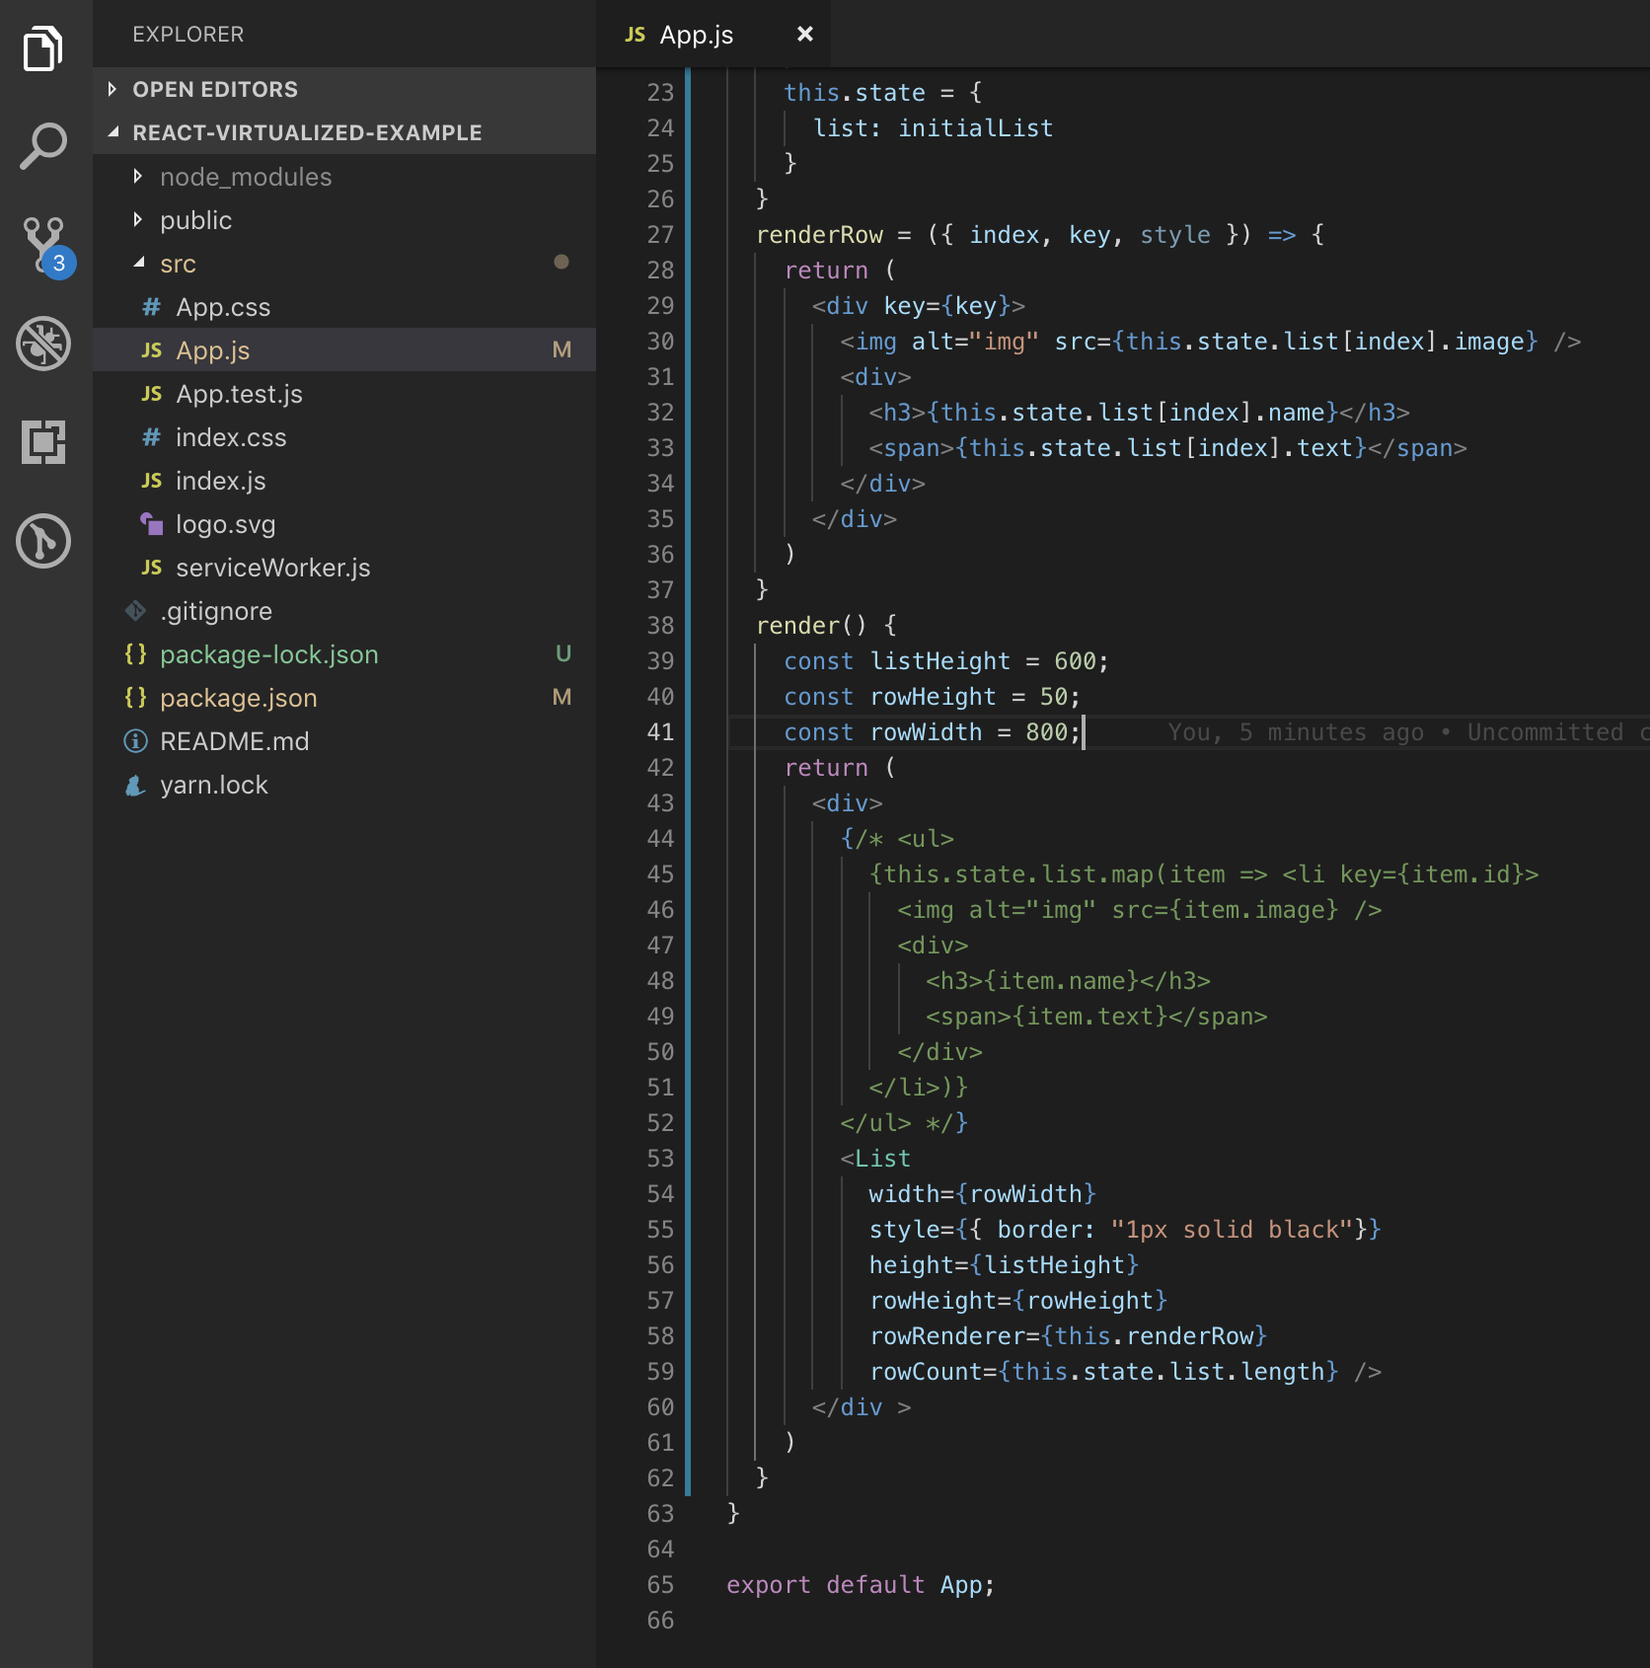Open App.css in the file tree

222,307
